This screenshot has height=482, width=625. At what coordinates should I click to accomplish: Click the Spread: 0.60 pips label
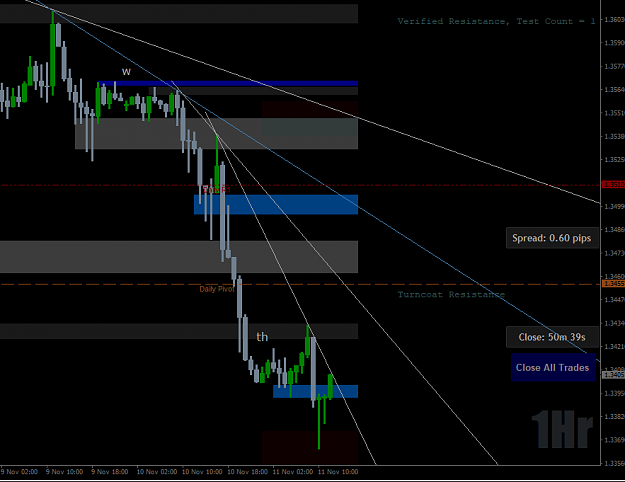[552, 238]
